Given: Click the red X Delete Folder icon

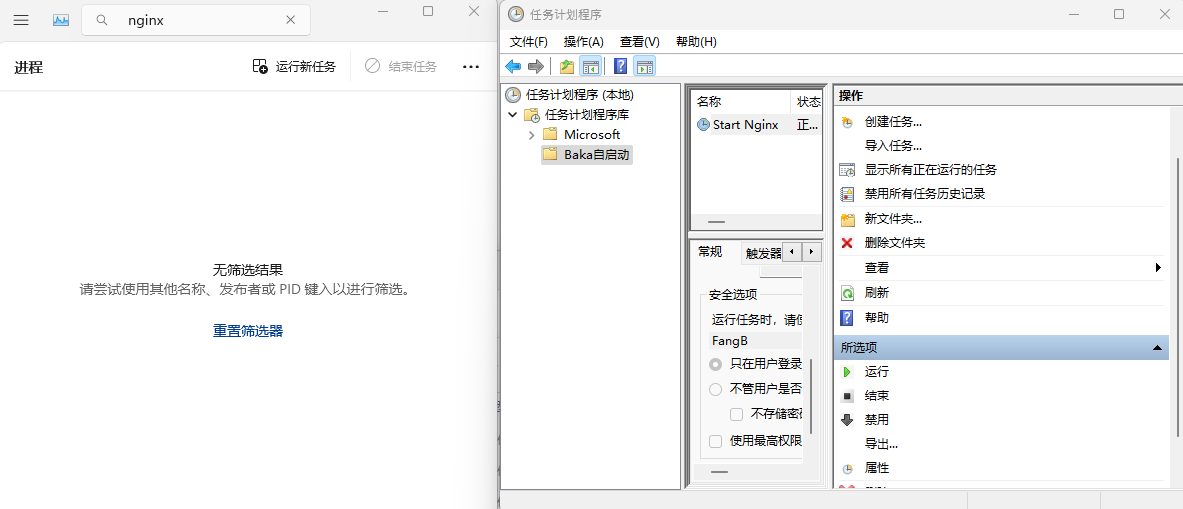Looking at the screenshot, I should click(847, 243).
